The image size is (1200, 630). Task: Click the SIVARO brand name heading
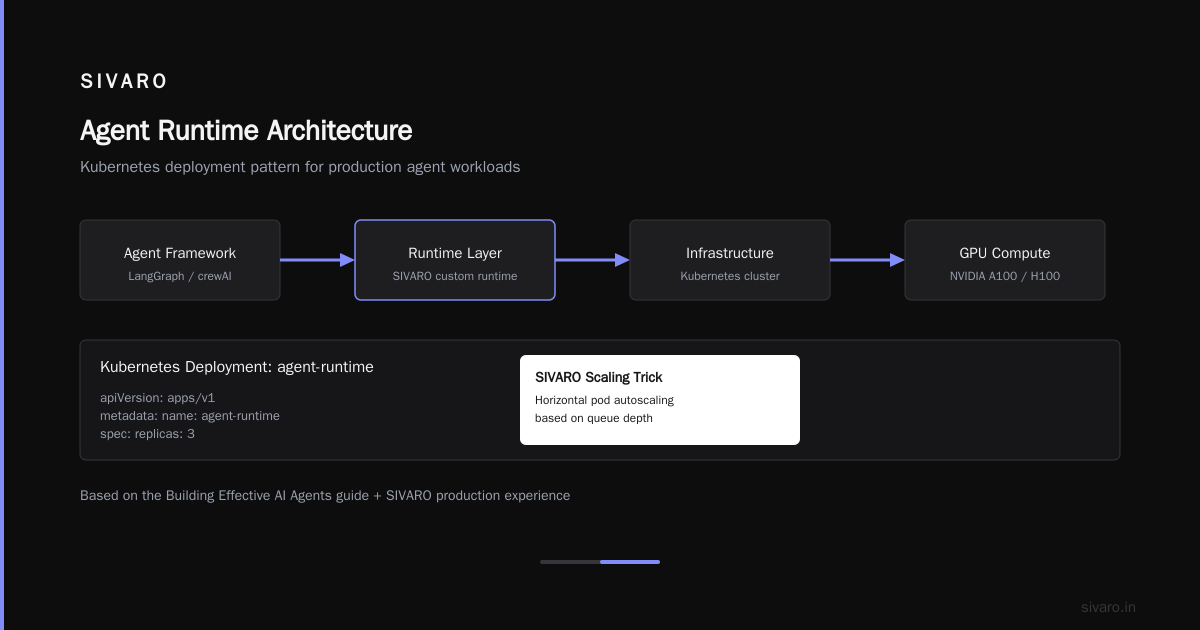[x=124, y=82]
